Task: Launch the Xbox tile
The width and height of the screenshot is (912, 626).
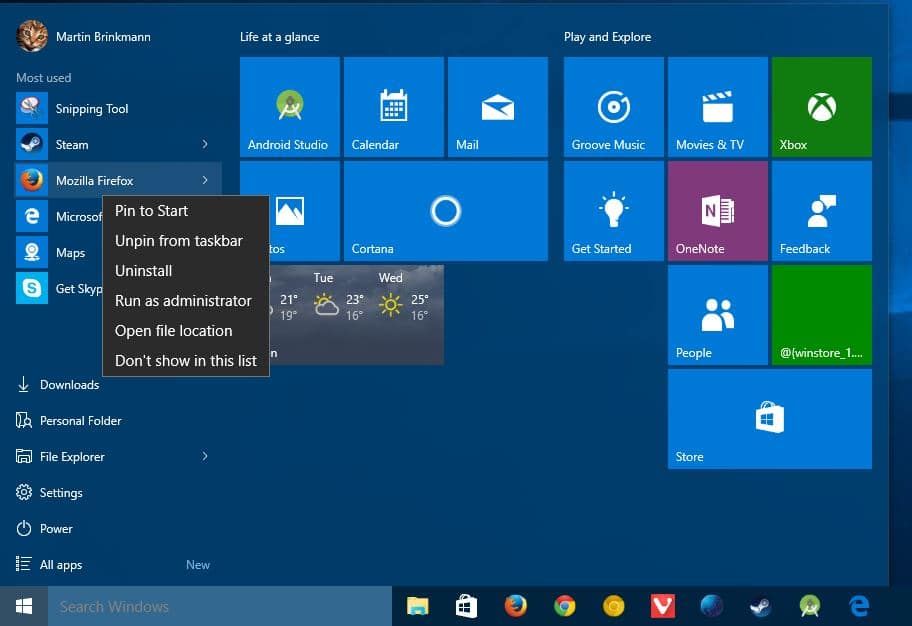Action: [822, 107]
